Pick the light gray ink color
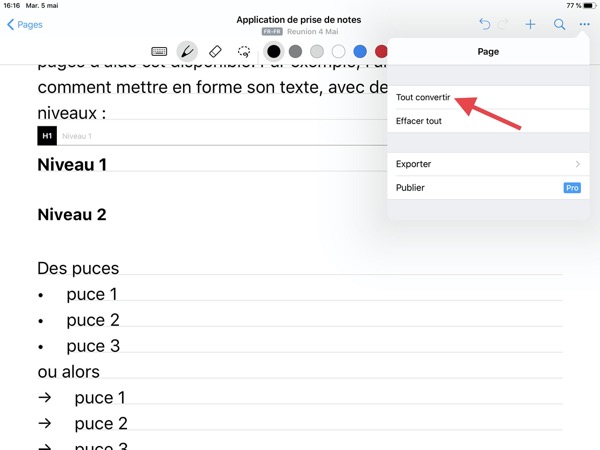The height and width of the screenshot is (450, 600). [317, 51]
